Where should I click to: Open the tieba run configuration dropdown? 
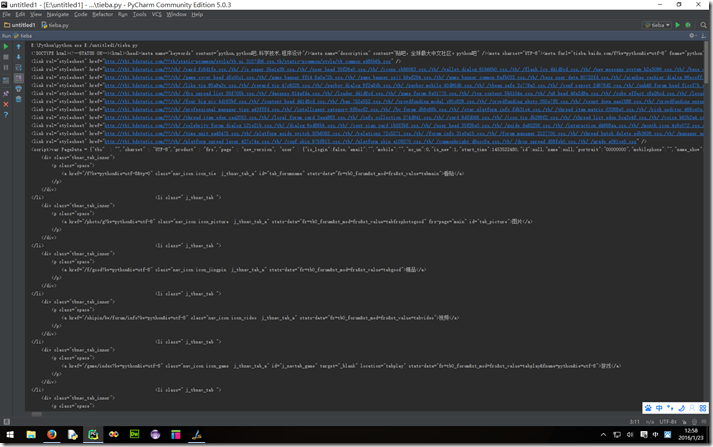pyautogui.click(x=657, y=25)
